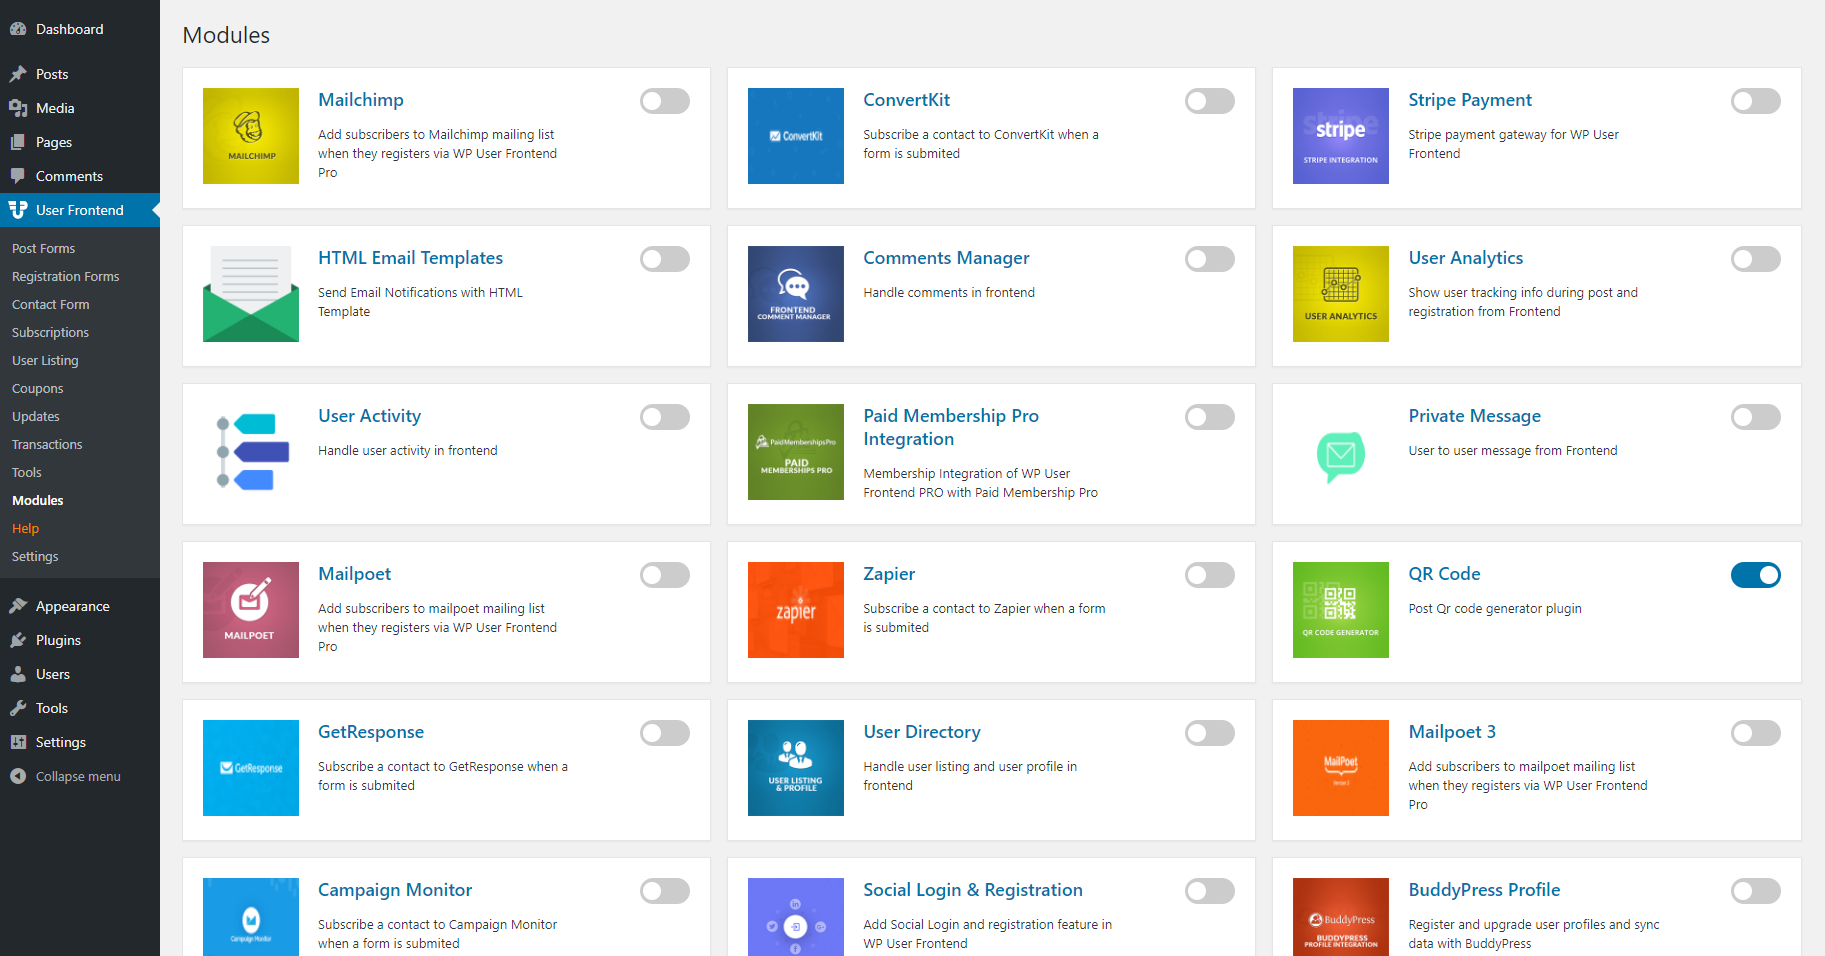Click the Paid Memberships Pro icon
The image size is (1825, 956).
(795, 452)
